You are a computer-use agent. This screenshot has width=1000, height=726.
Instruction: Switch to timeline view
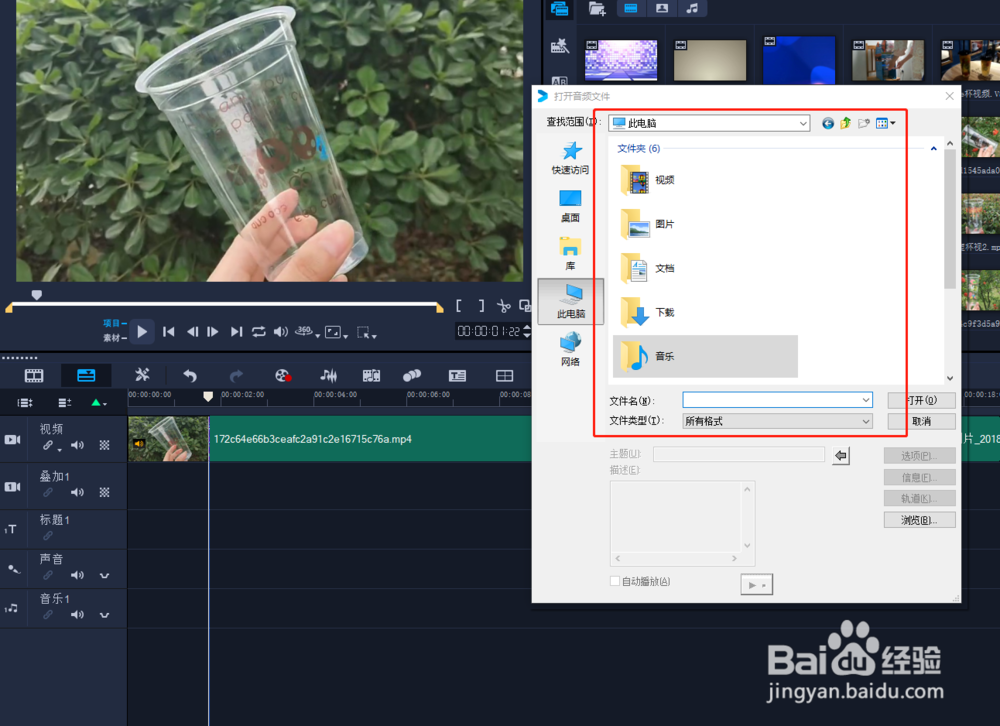click(86, 375)
